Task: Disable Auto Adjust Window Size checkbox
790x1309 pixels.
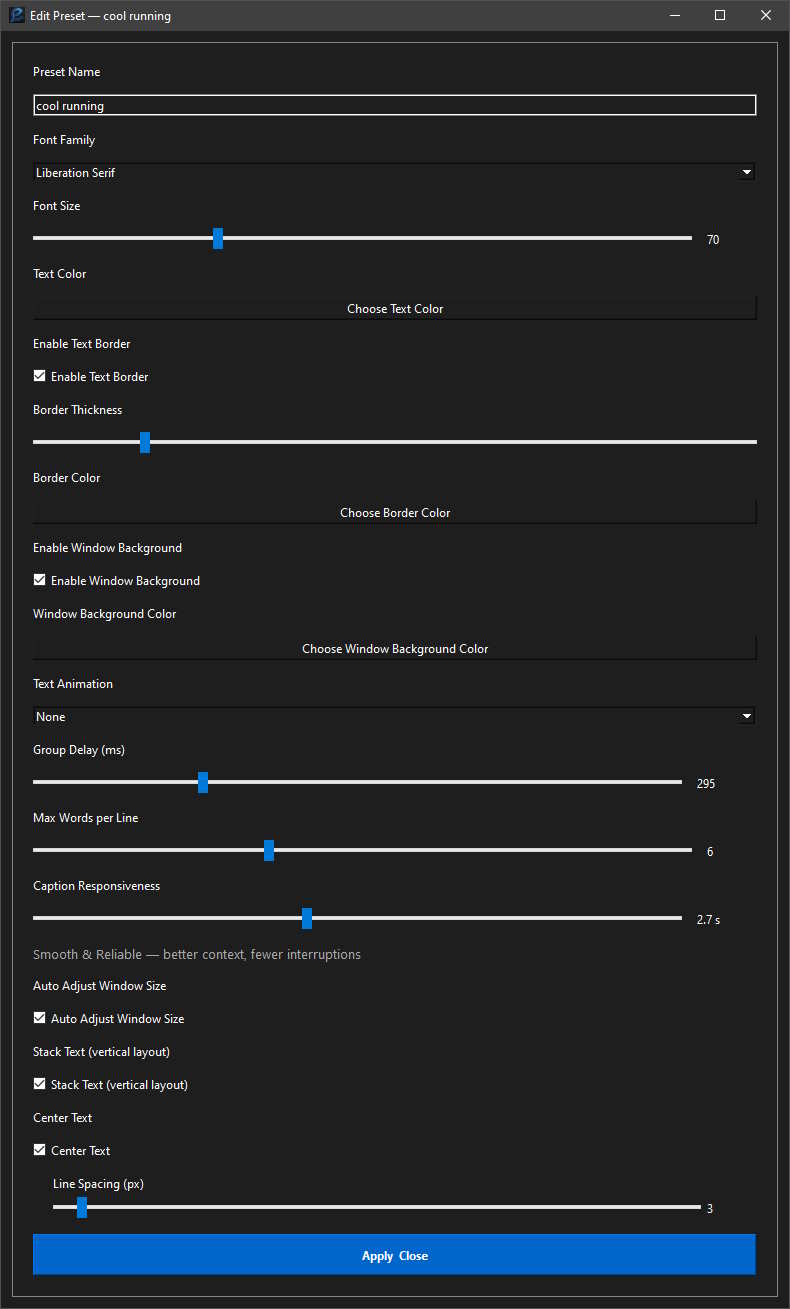Action: (x=40, y=1018)
